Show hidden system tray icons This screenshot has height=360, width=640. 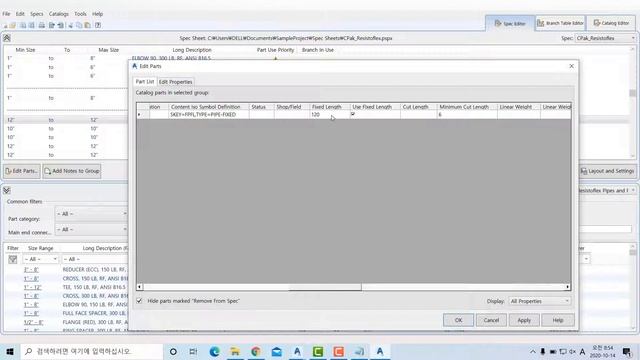pos(533,351)
